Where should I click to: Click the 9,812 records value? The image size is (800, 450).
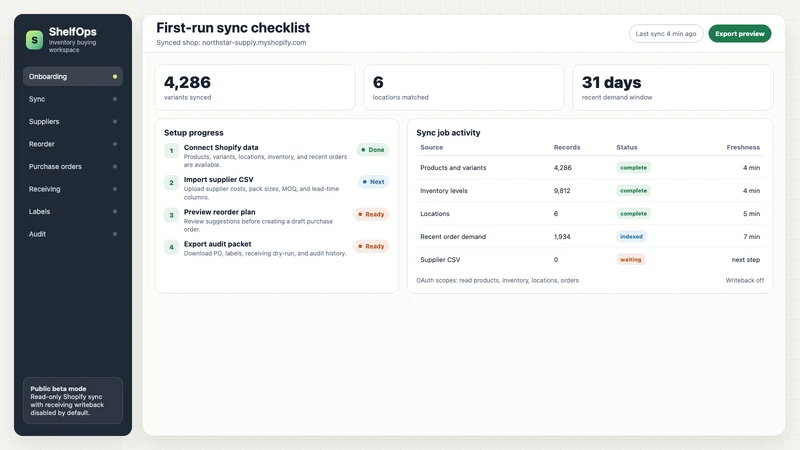(562, 190)
